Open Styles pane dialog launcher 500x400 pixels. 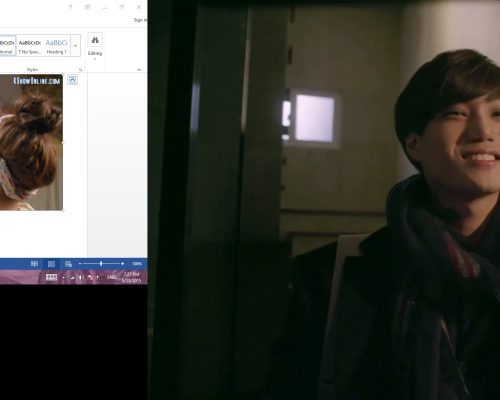(80, 69)
